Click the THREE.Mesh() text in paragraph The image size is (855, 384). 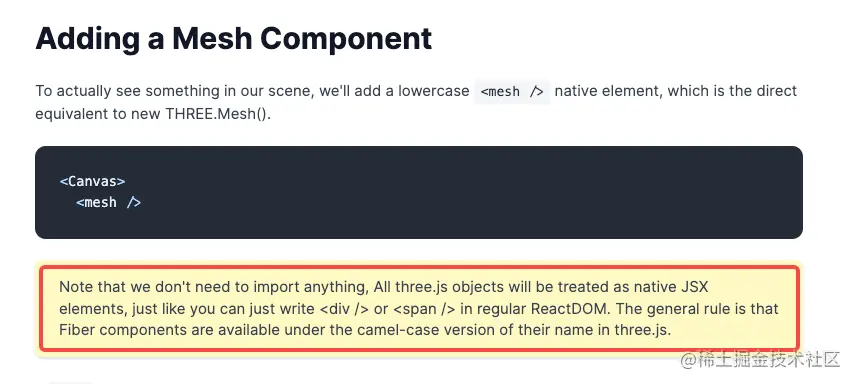218,115
